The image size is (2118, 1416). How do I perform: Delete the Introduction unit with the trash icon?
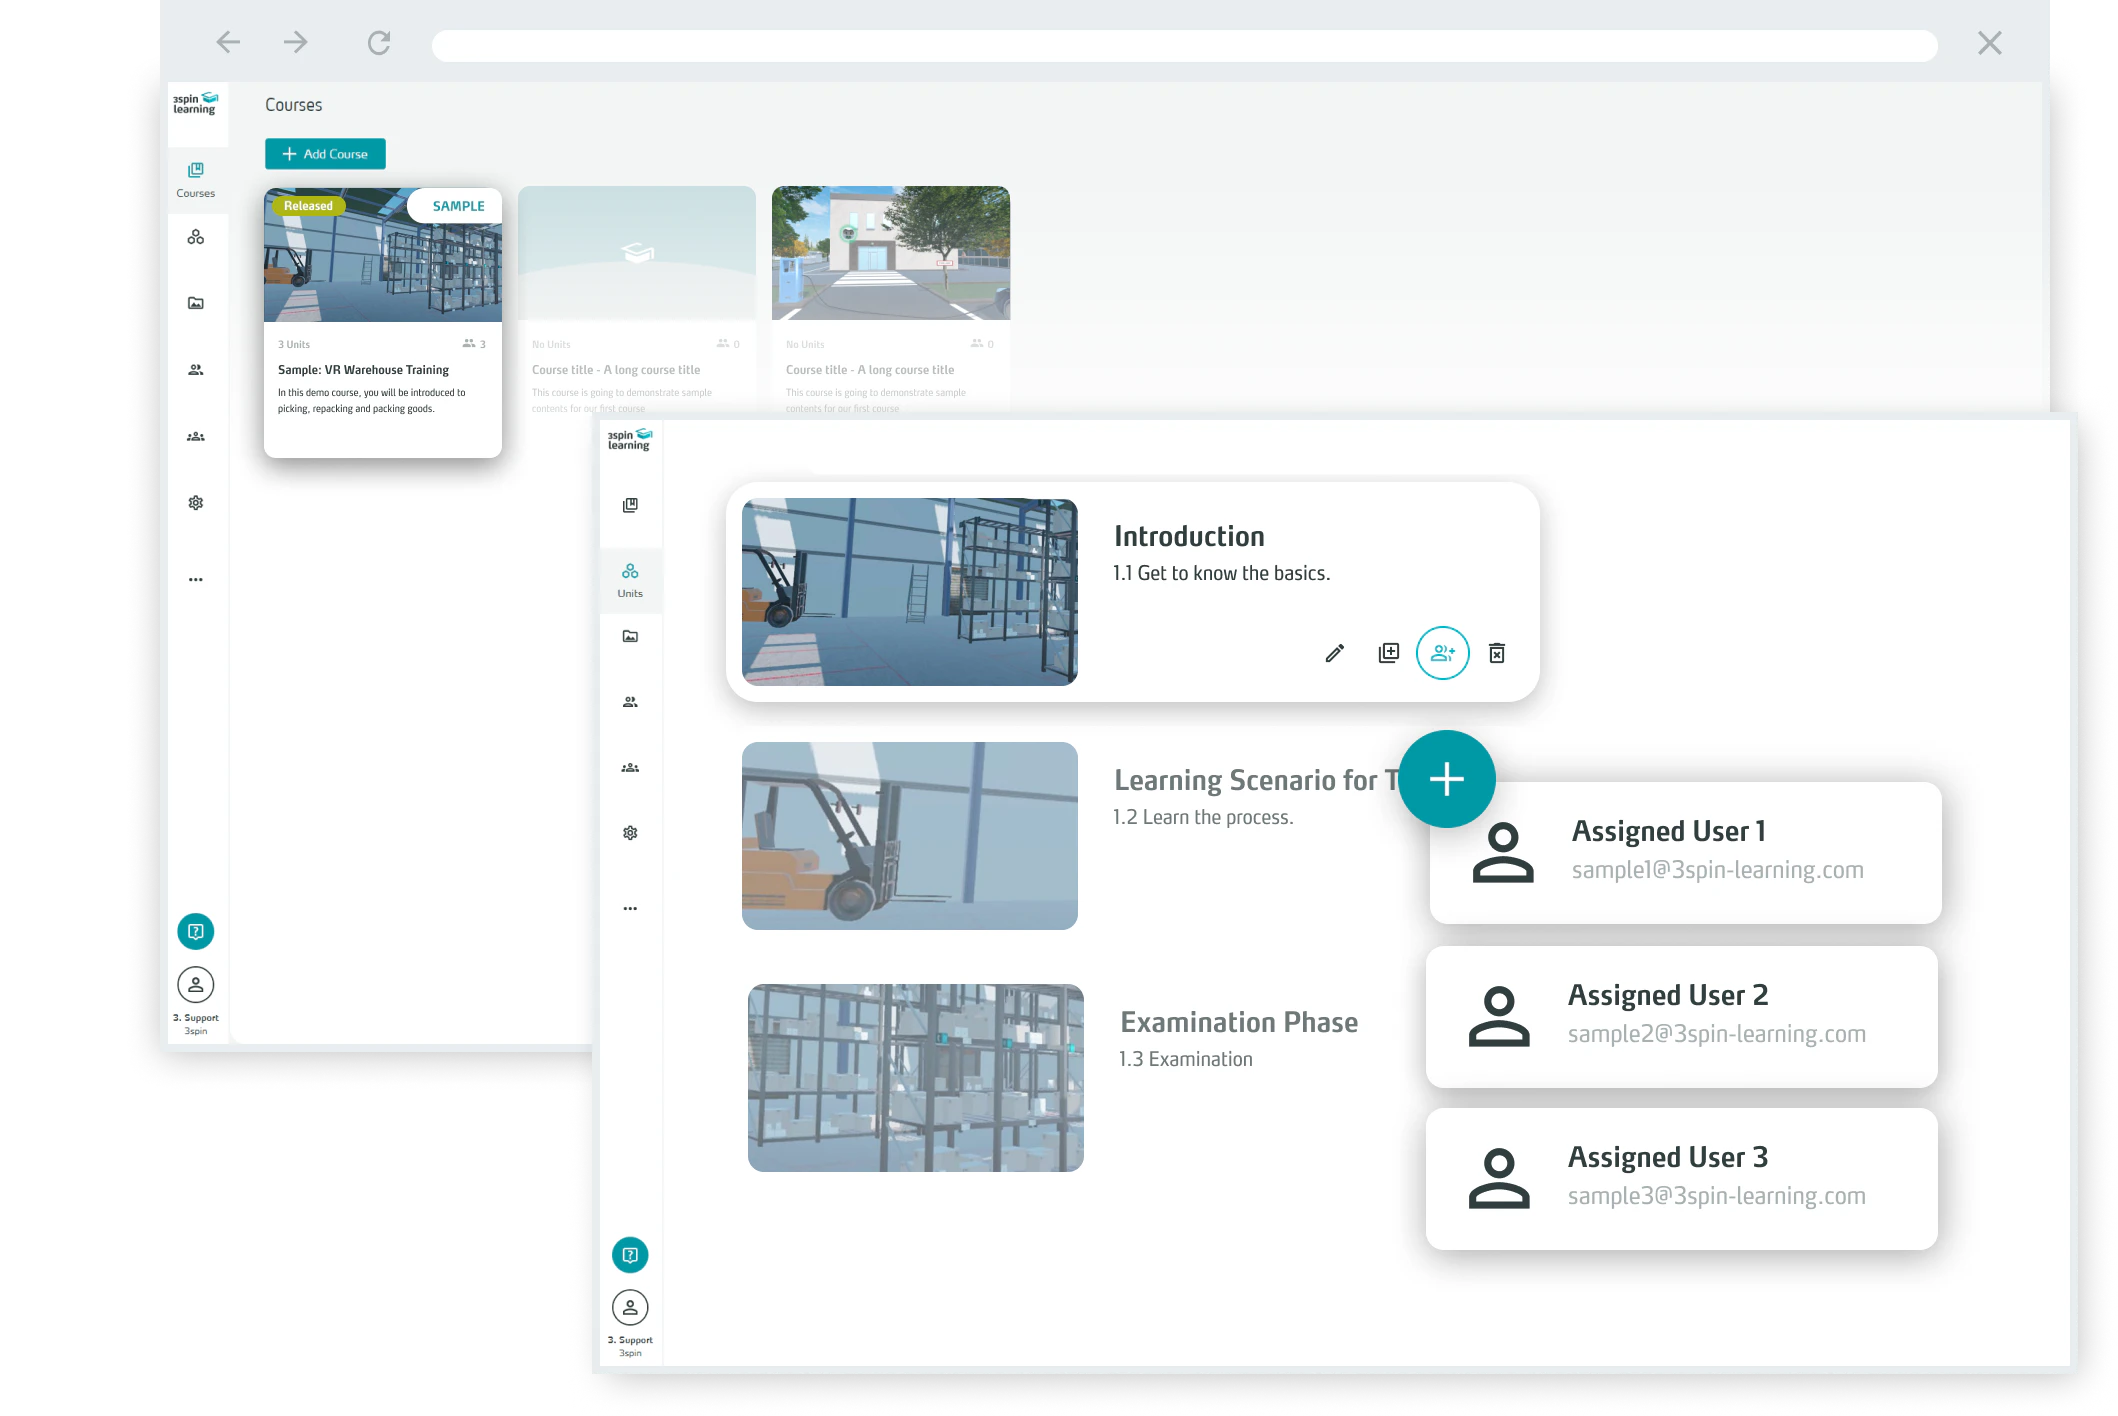(1497, 653)
